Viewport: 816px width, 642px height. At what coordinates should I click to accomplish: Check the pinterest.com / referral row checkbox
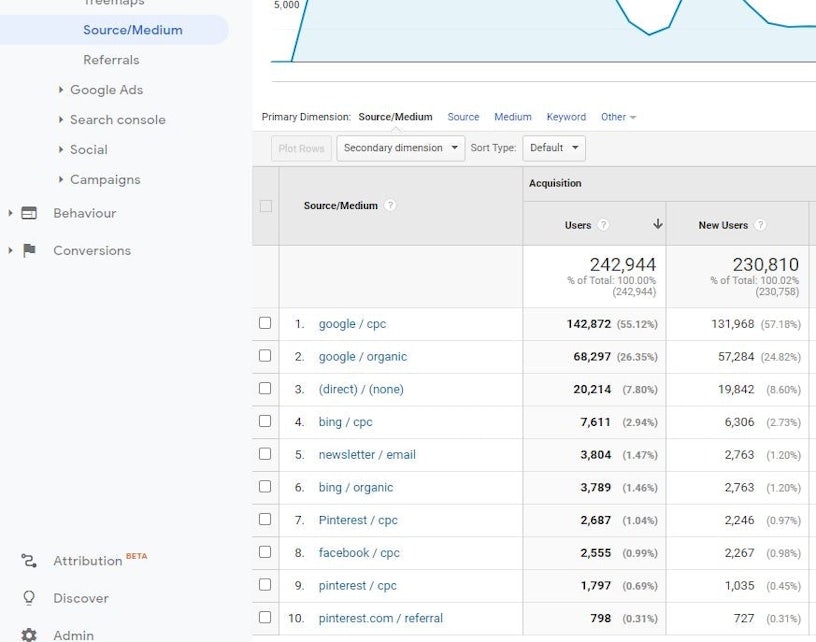[265, 618]
